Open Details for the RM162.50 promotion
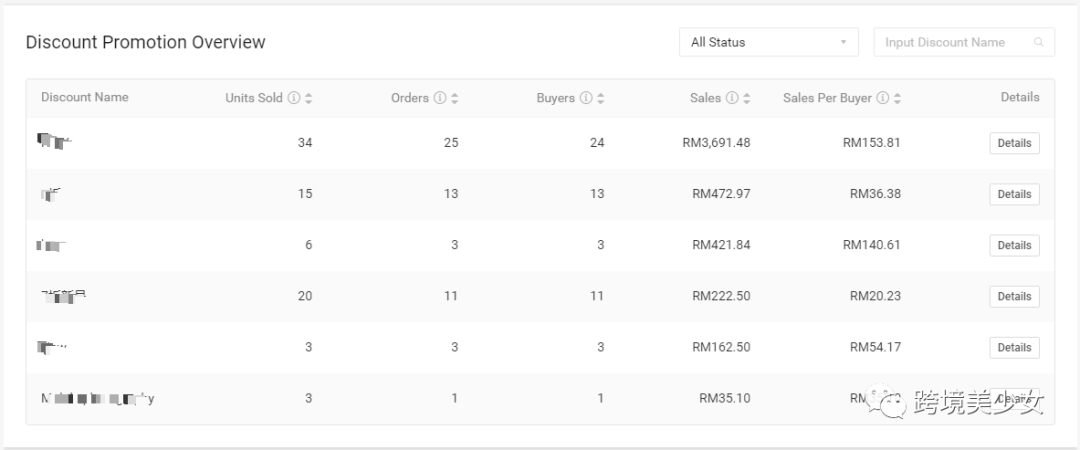Viewport: 1080px width, 450px height. (x=1015, y=347)
